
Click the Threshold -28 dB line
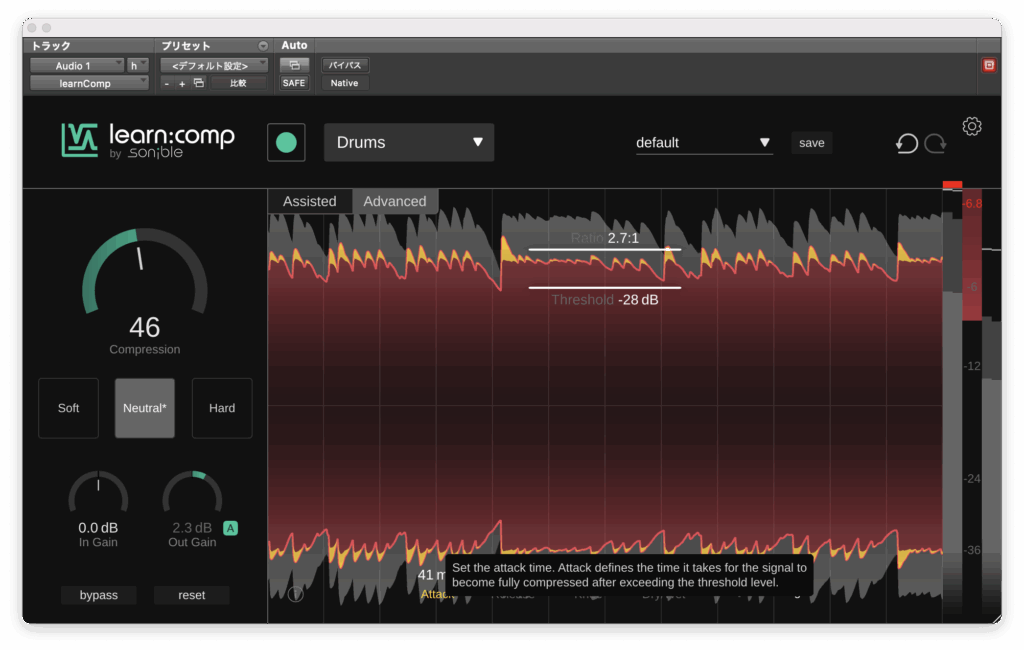pos(604,287)
